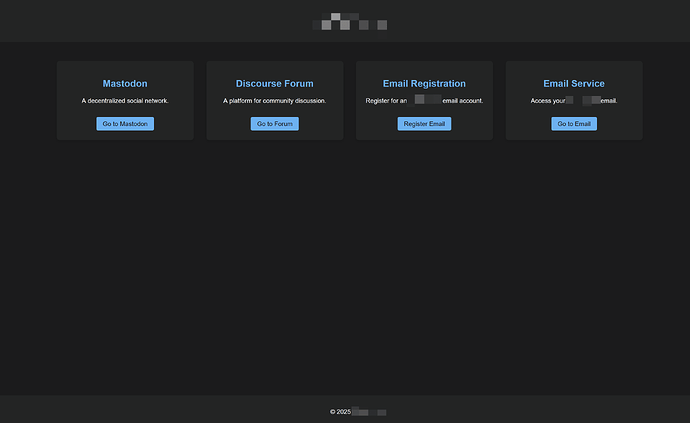The width and height of the screenshot is (690, 423).
Task: Click the Mastodon card heading
Action: coord(125,84)
